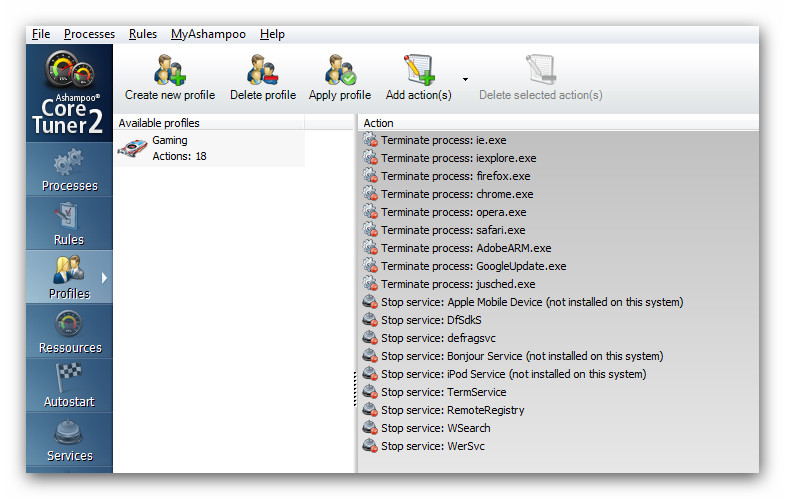Viewport: 785px width, 499px height.
Task: Select the Gaming profile name
Action: click(x=170, y=140)
